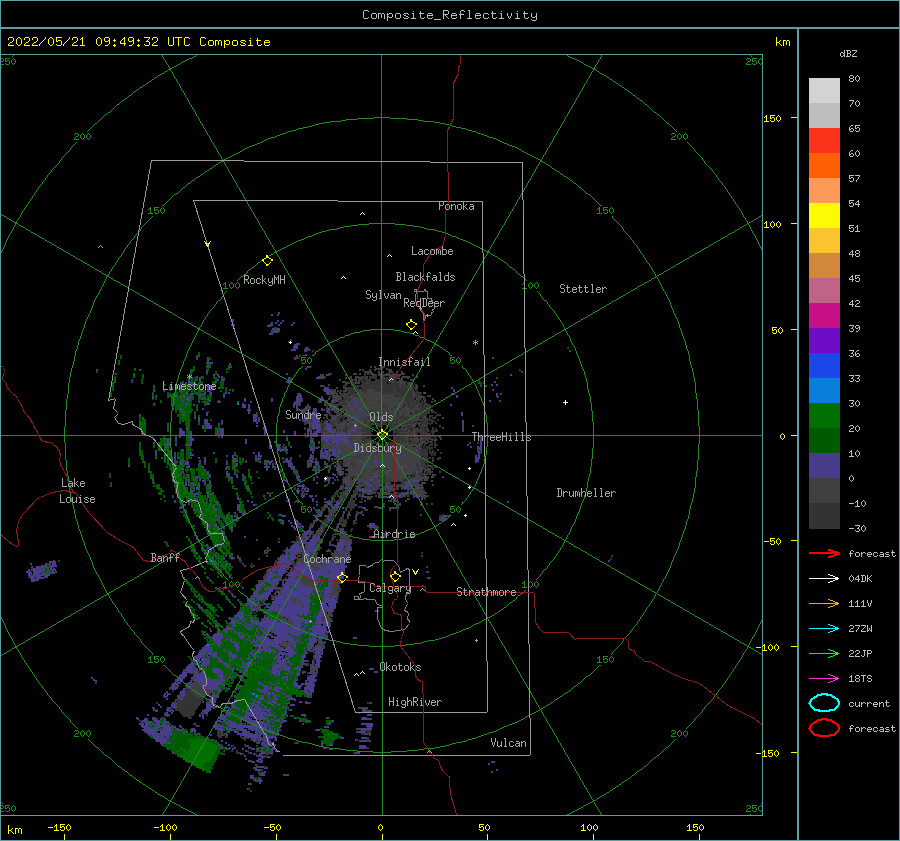Click the white plus marker west of Drumheller

(x=565, y=402)
